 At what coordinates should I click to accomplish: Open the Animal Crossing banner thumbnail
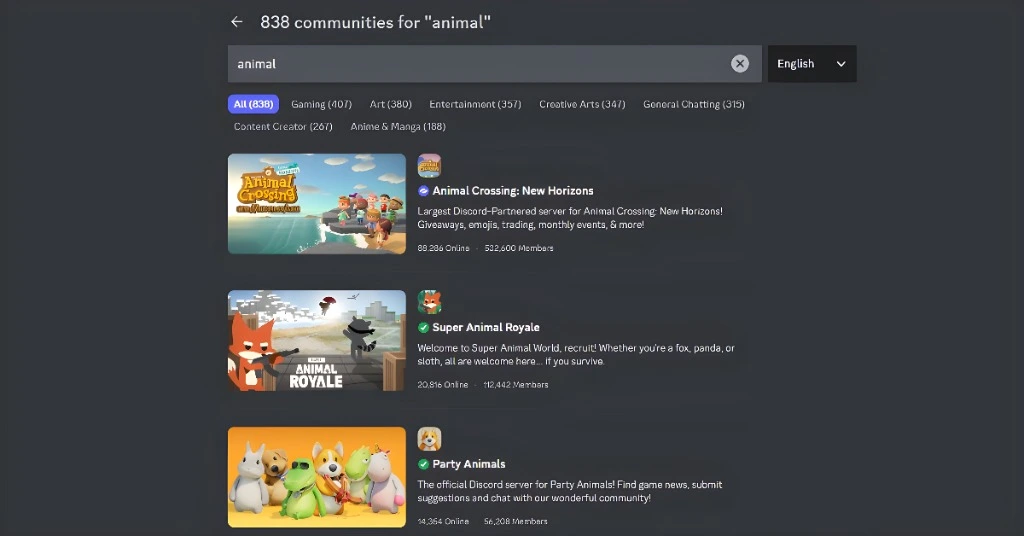pyautogui.click(x=317, y=204)
